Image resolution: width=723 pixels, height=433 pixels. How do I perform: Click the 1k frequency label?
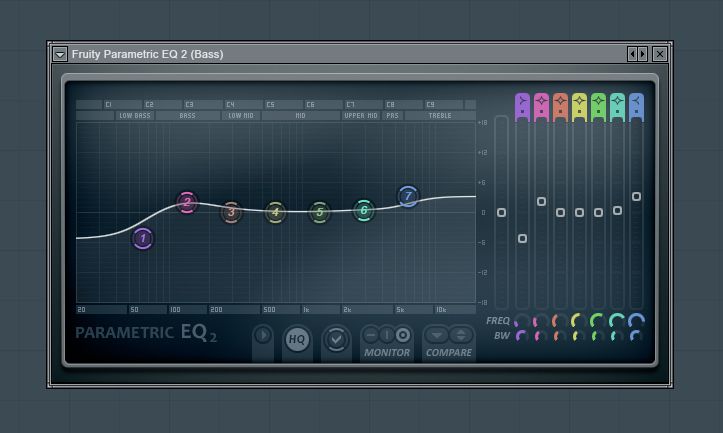click(x=306, y=309)
